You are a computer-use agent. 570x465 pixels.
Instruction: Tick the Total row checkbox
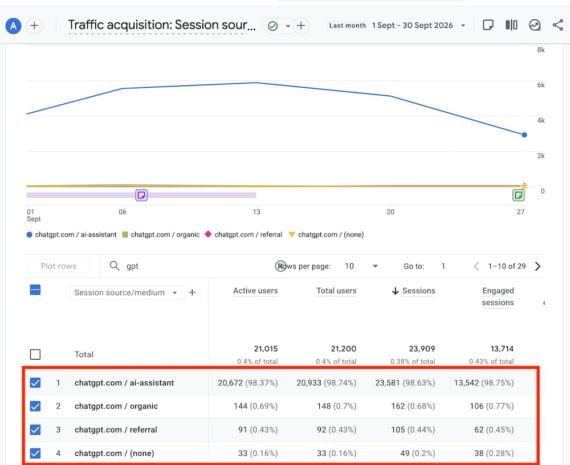(35, 354)
